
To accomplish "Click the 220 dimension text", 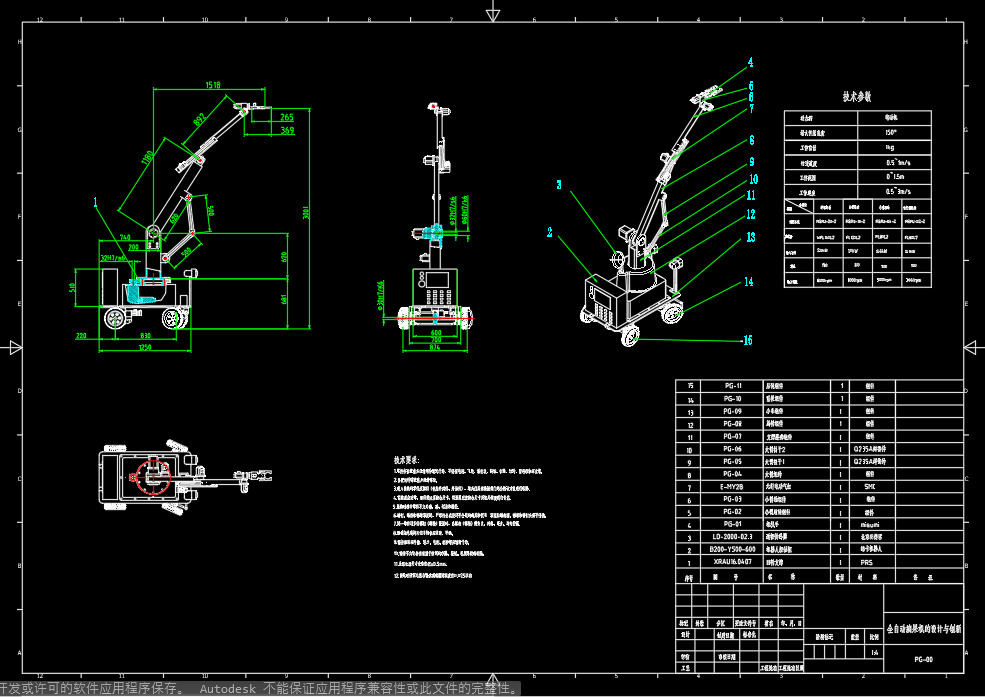I will 81,336.
